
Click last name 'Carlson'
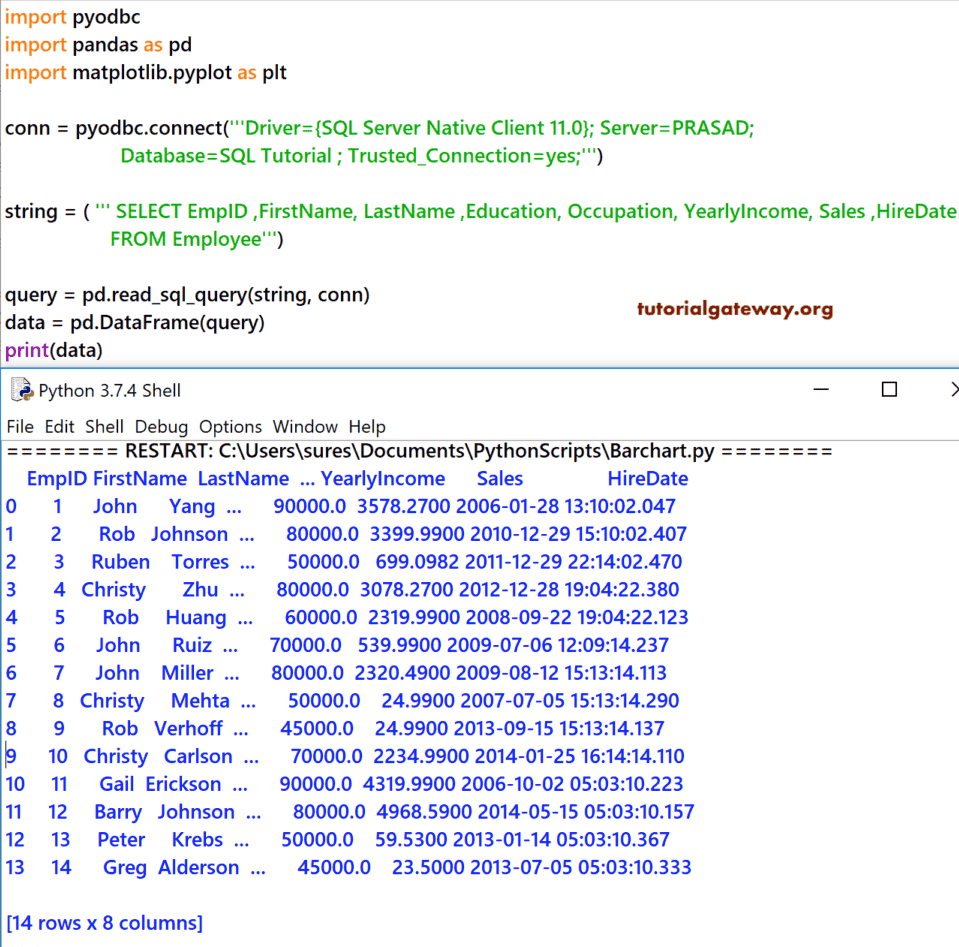[x=198, y=756]
